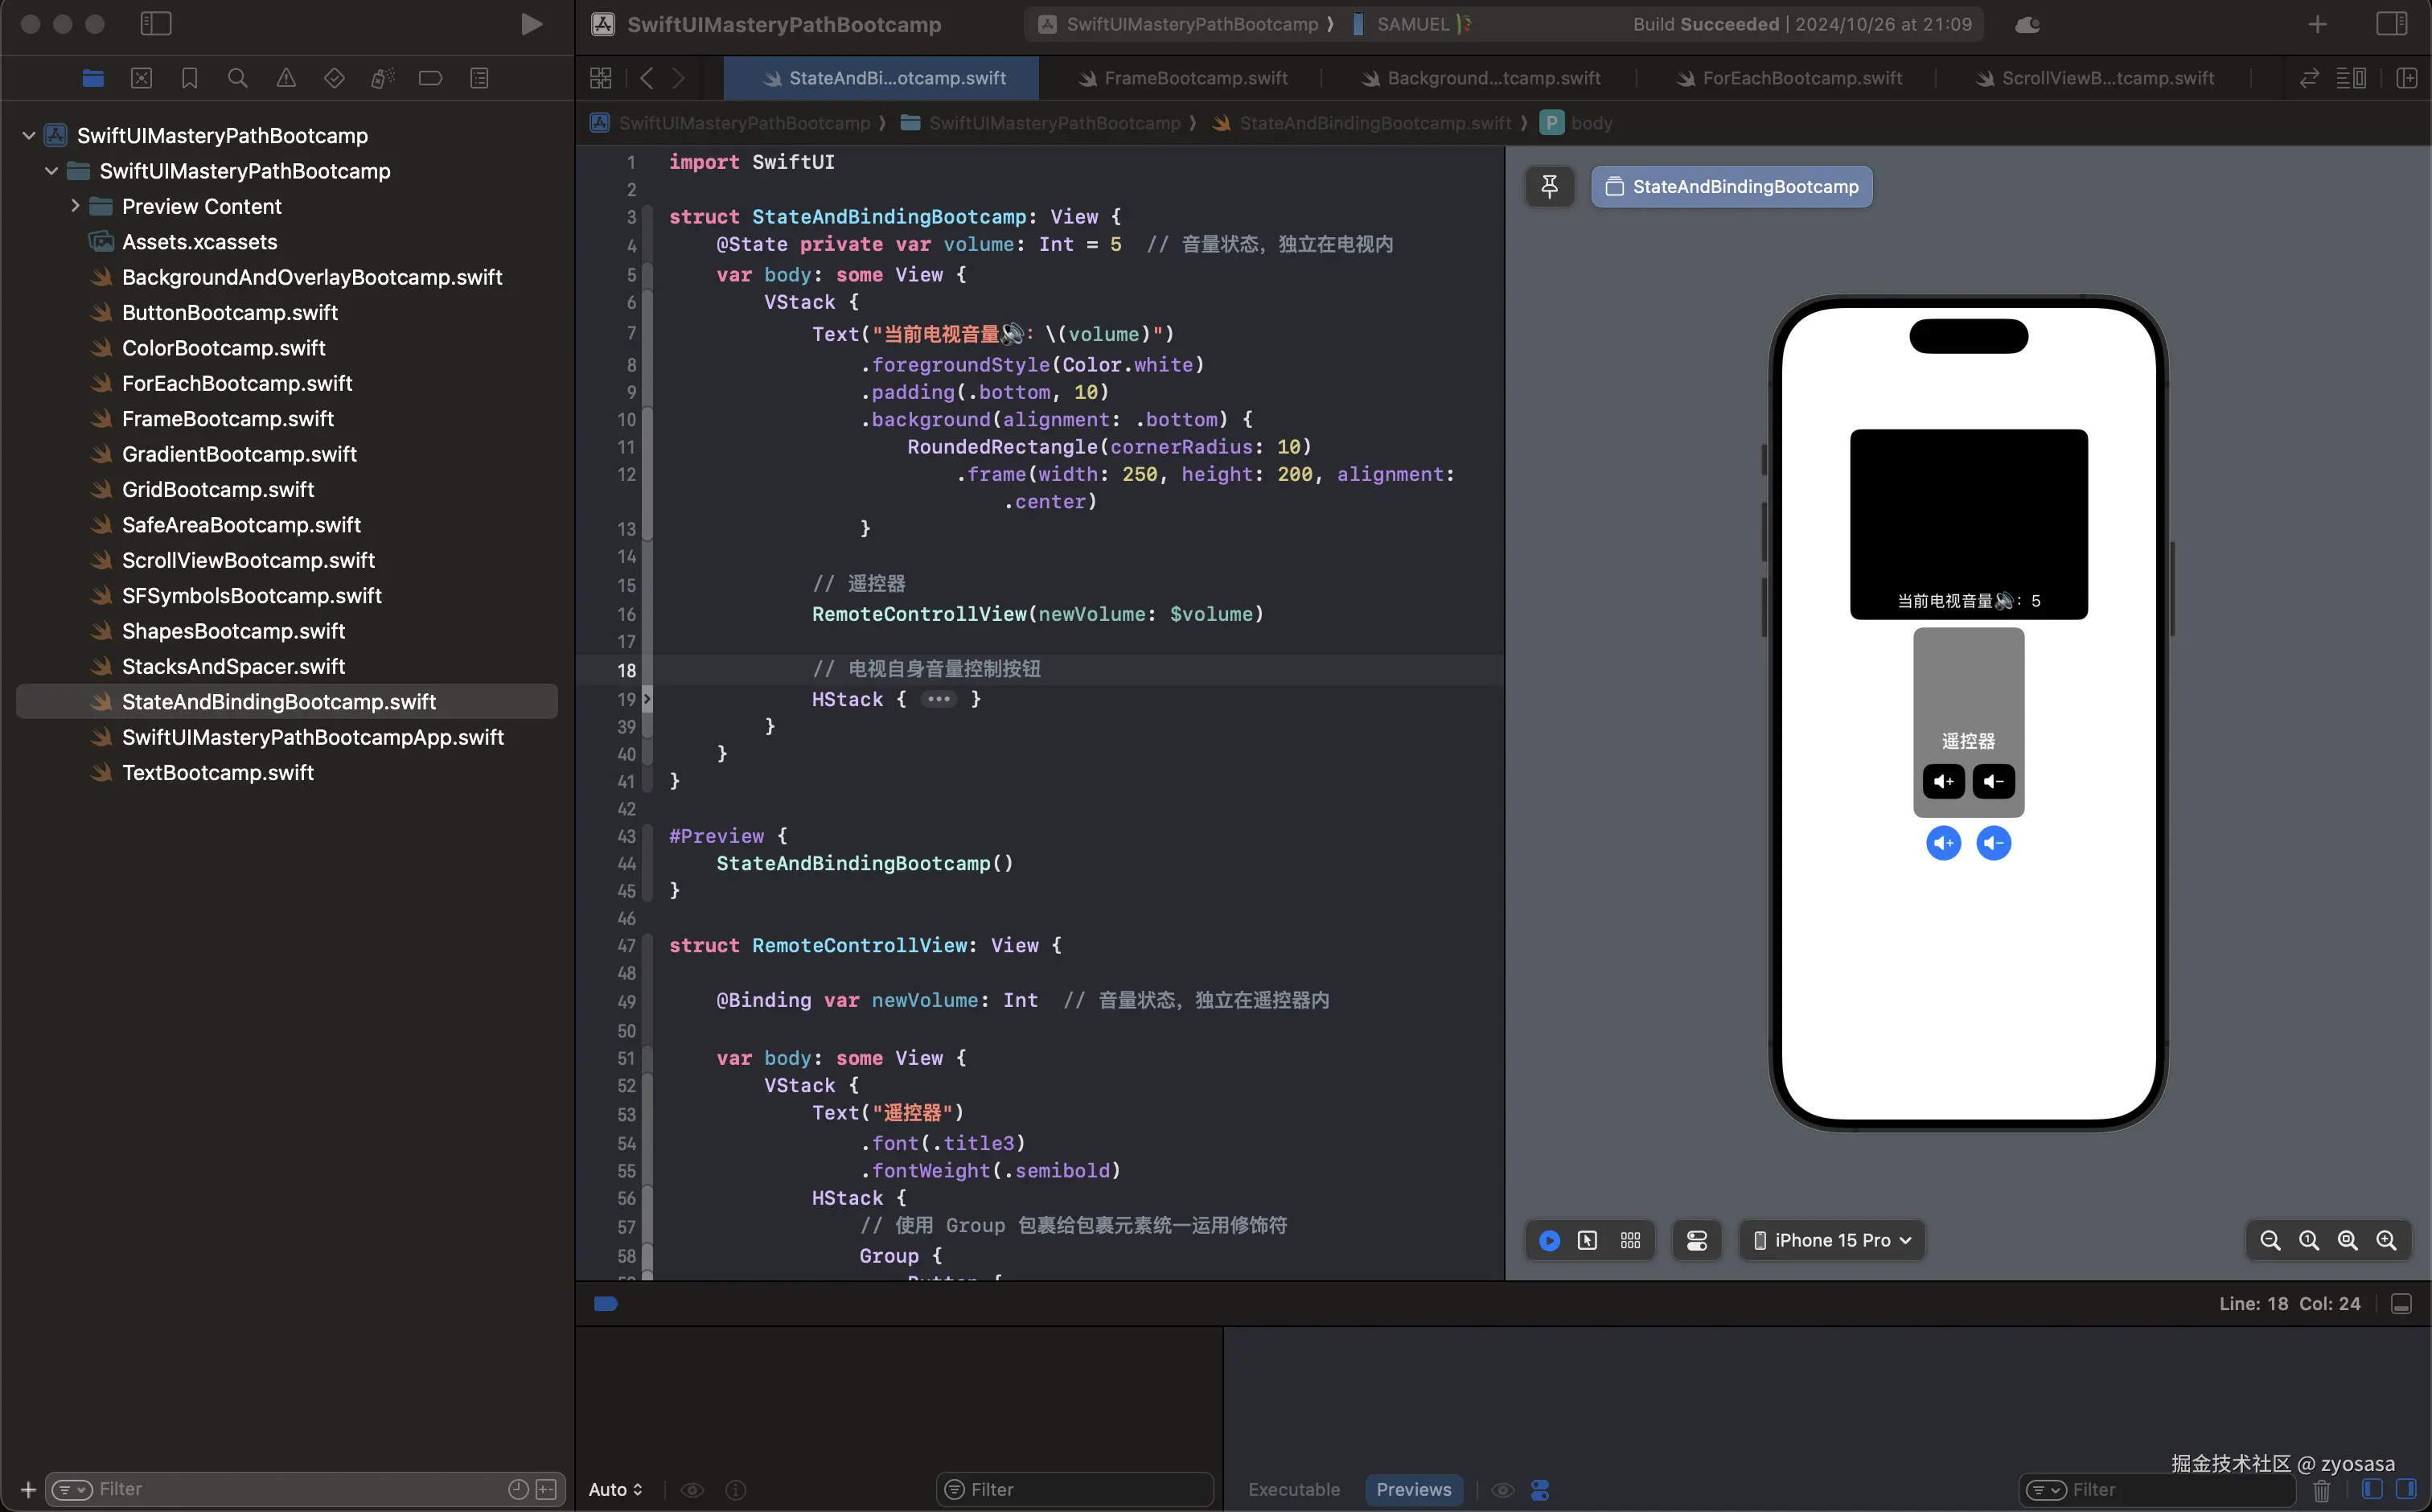Toggle the right inspector panel
Viewport: 2432px width, 1512px height.
point(2391,24)
